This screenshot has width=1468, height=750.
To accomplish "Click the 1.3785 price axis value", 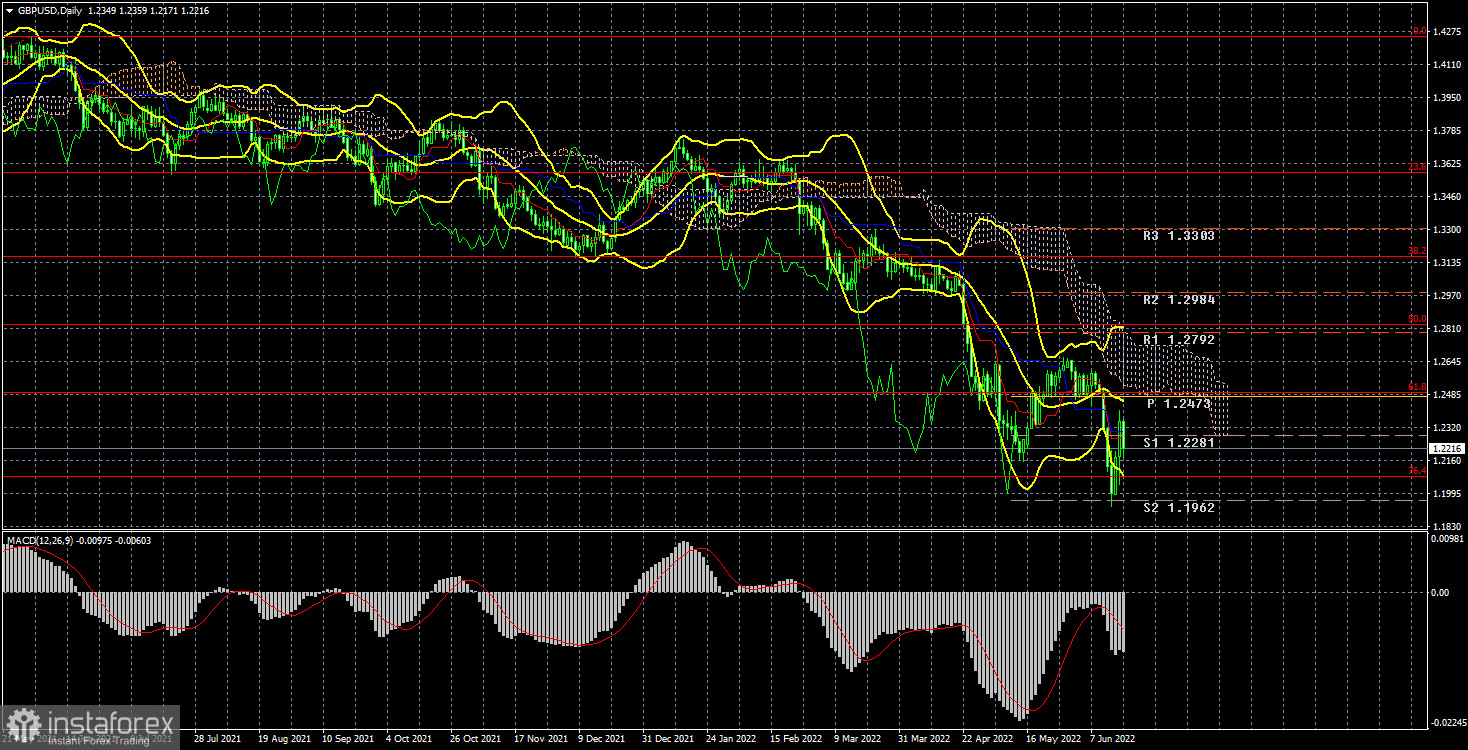I will (x=1447, y=131).
